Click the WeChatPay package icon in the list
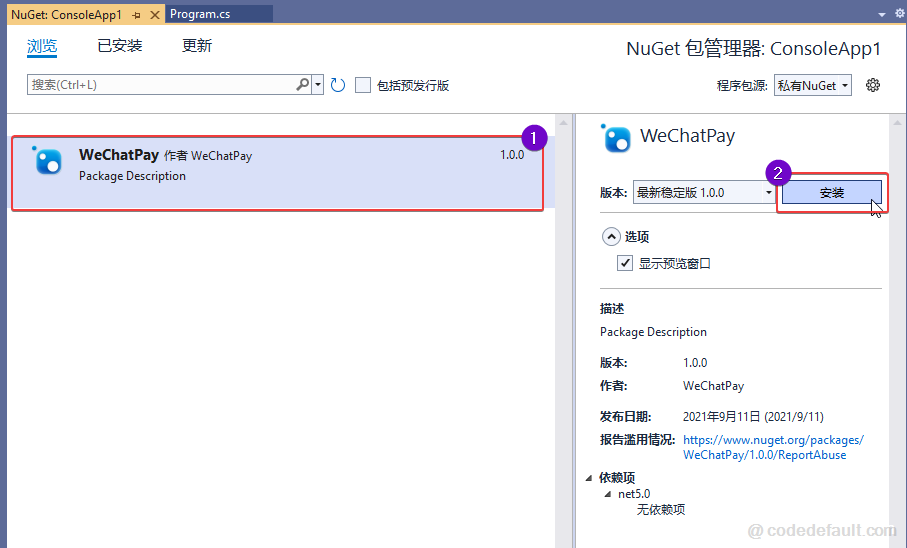This screenshot has width=907, height=548. 47,160
